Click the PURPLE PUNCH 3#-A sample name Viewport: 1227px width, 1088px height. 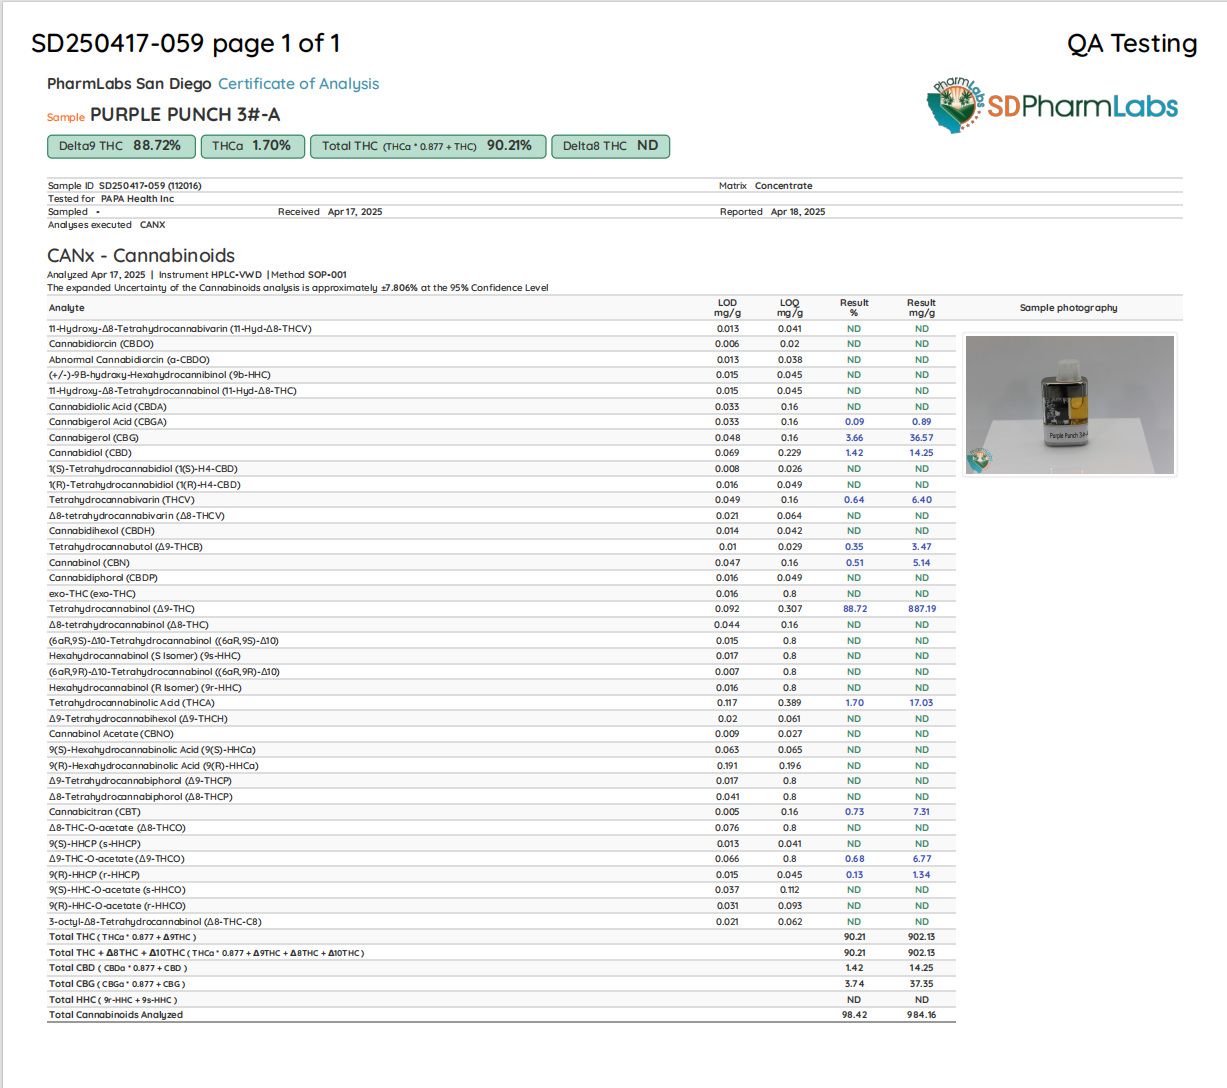(185, 115)
